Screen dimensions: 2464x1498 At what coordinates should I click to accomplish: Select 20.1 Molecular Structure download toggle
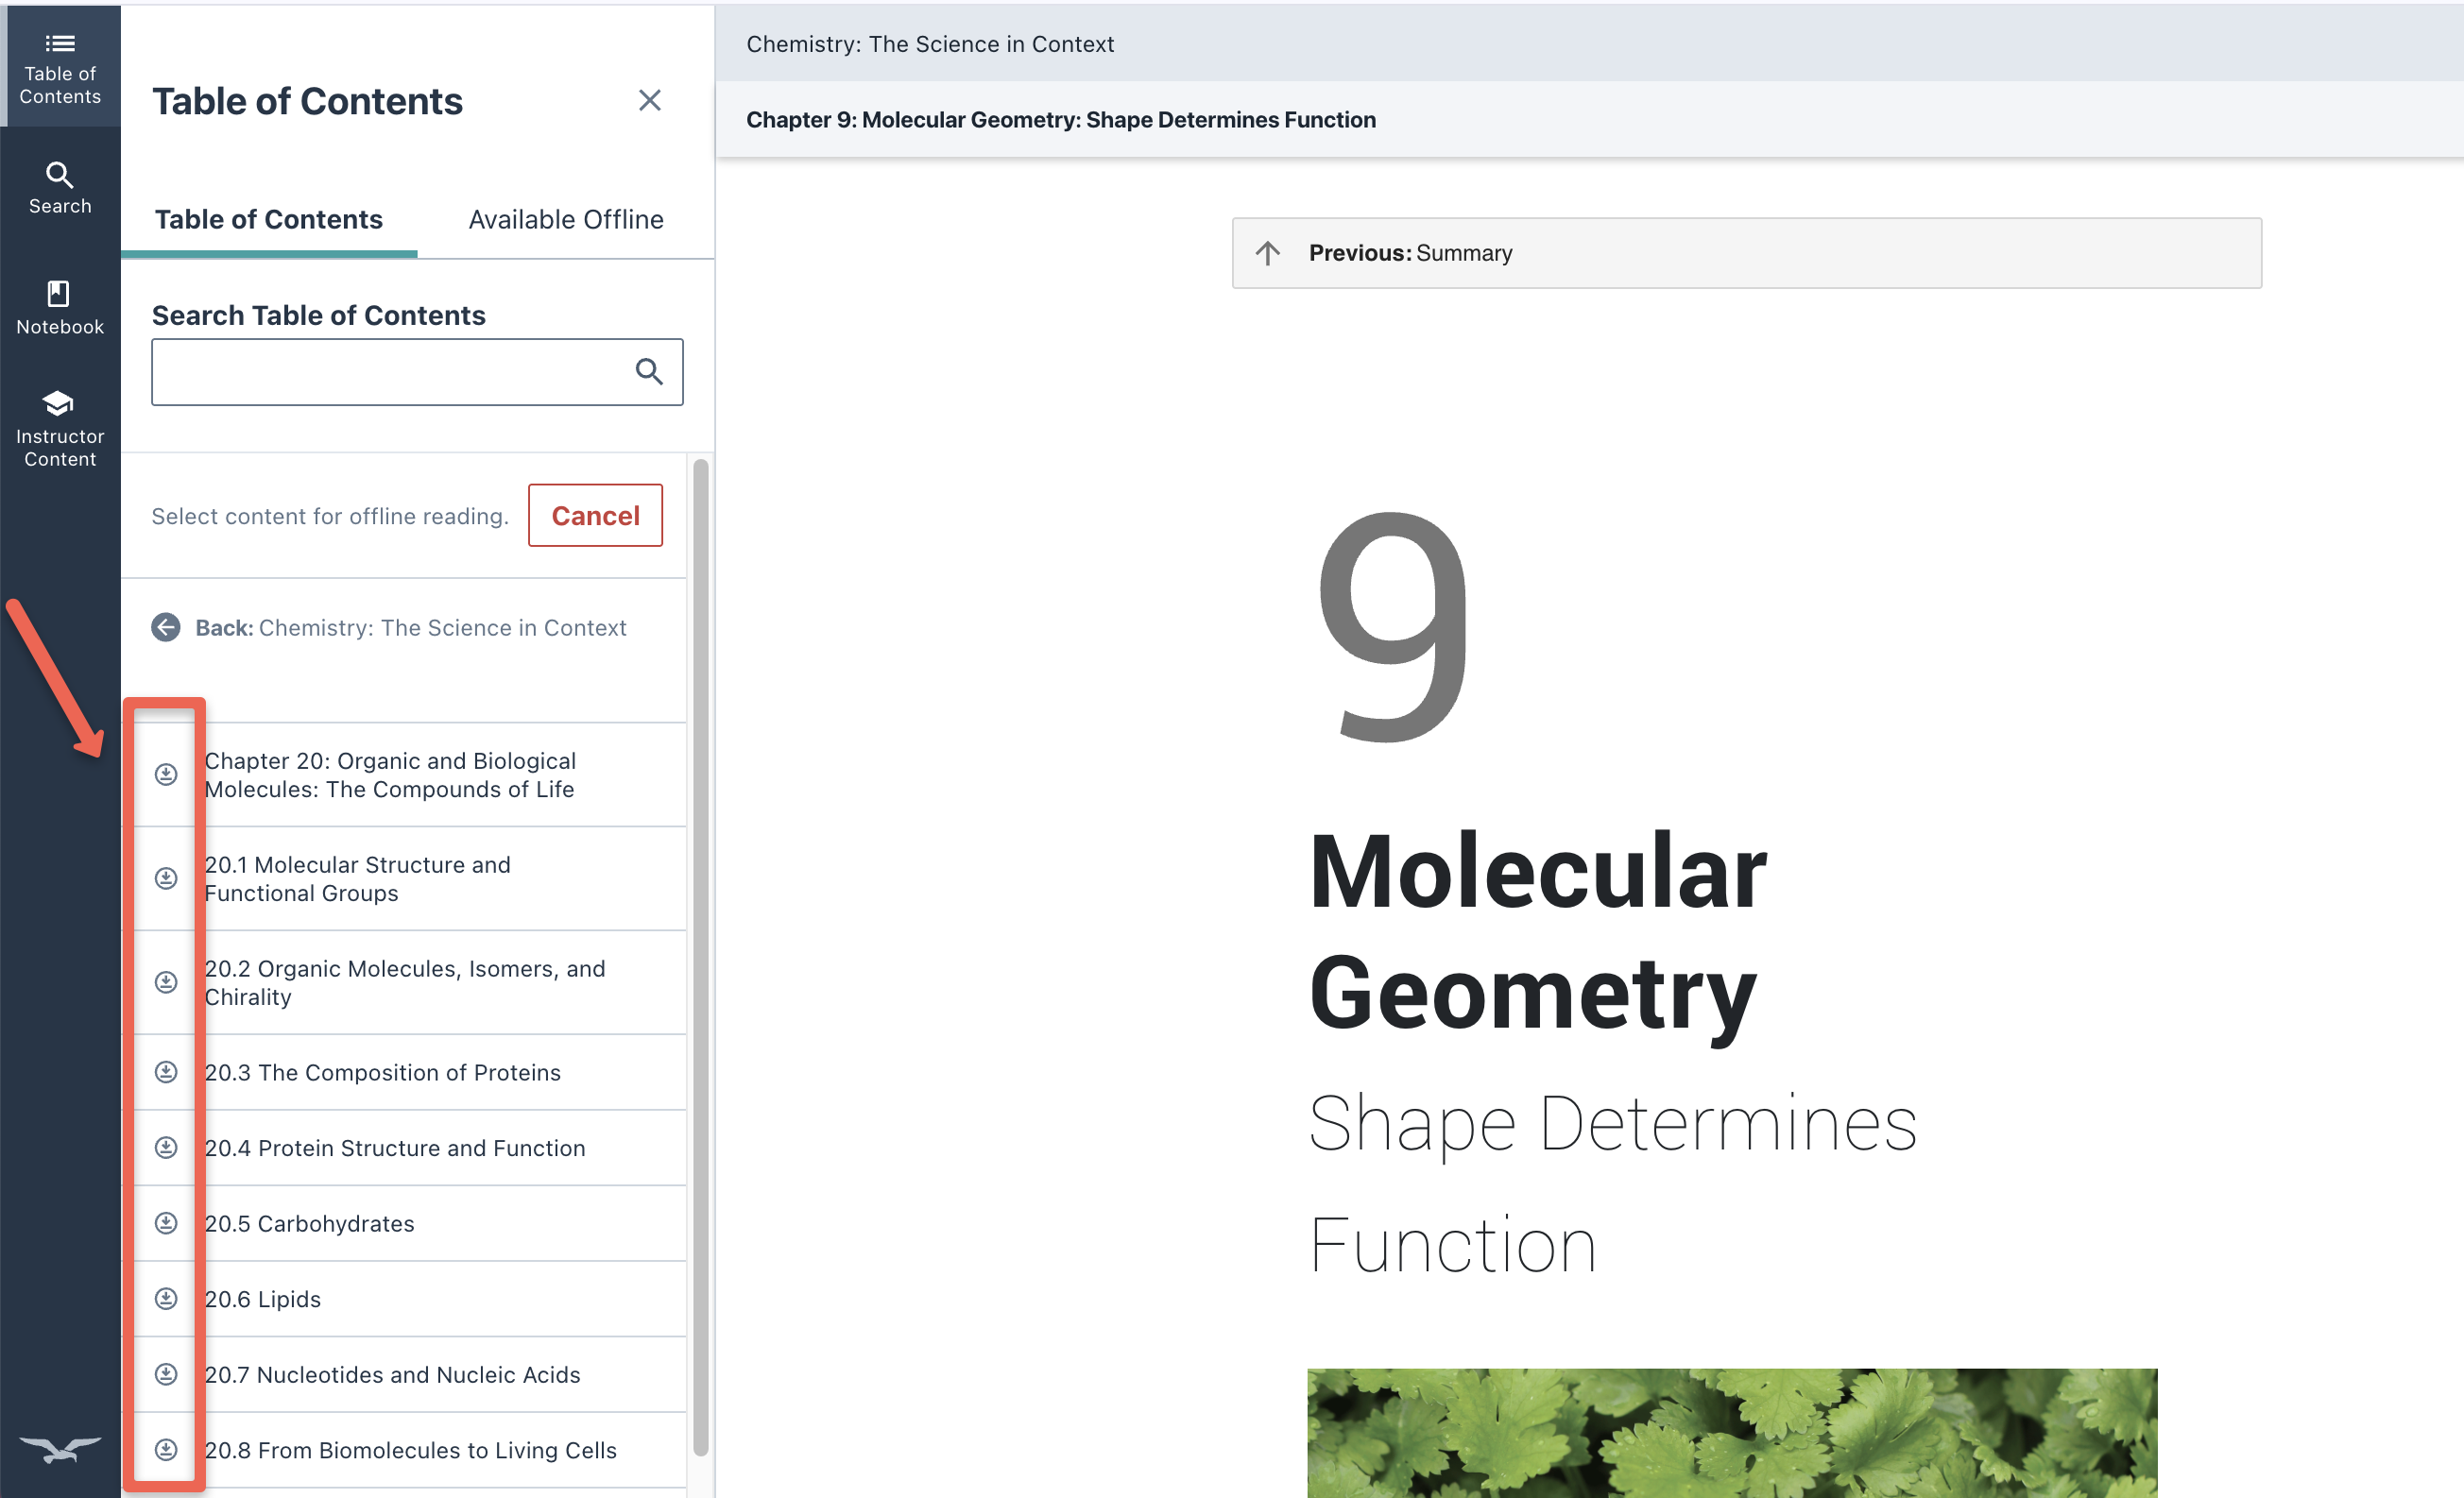coord(166,878)
